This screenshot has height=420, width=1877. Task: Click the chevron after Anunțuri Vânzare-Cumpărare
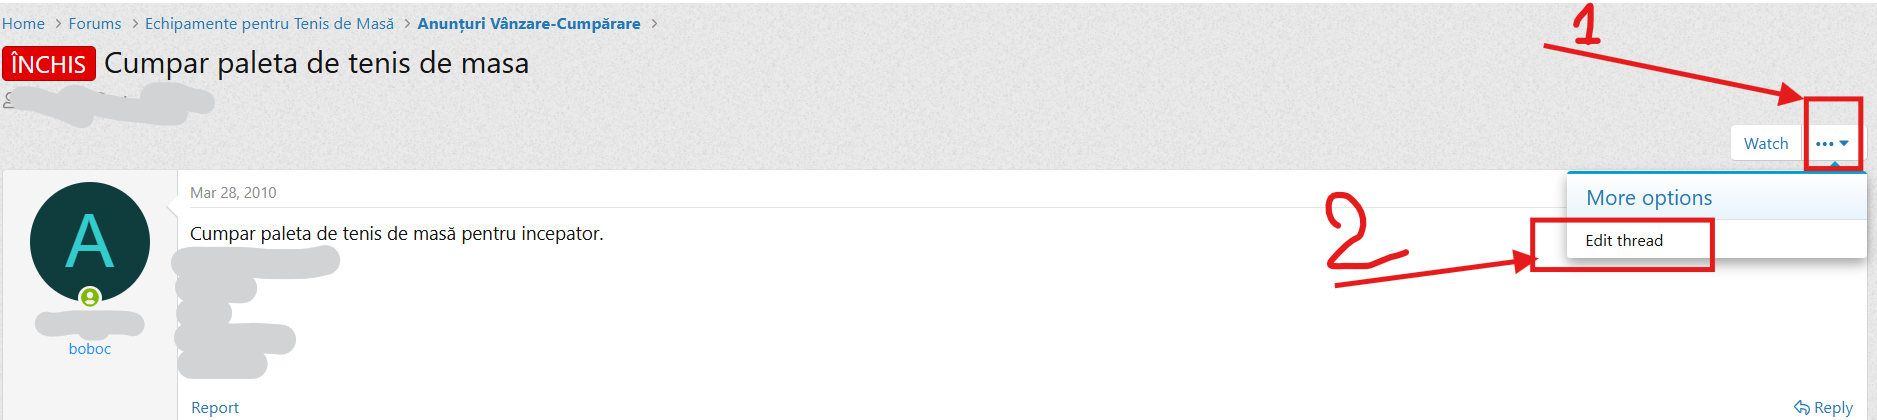(654, 23)
